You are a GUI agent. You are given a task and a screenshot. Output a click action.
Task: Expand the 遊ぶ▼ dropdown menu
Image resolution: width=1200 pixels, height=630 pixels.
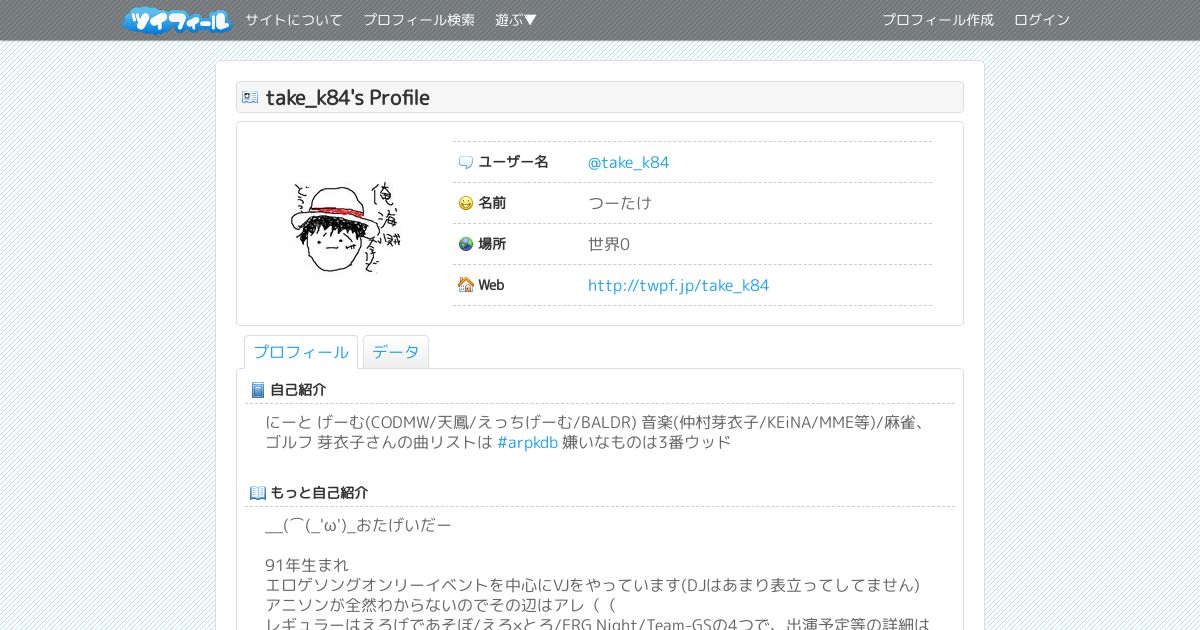(x=516, y=20)
